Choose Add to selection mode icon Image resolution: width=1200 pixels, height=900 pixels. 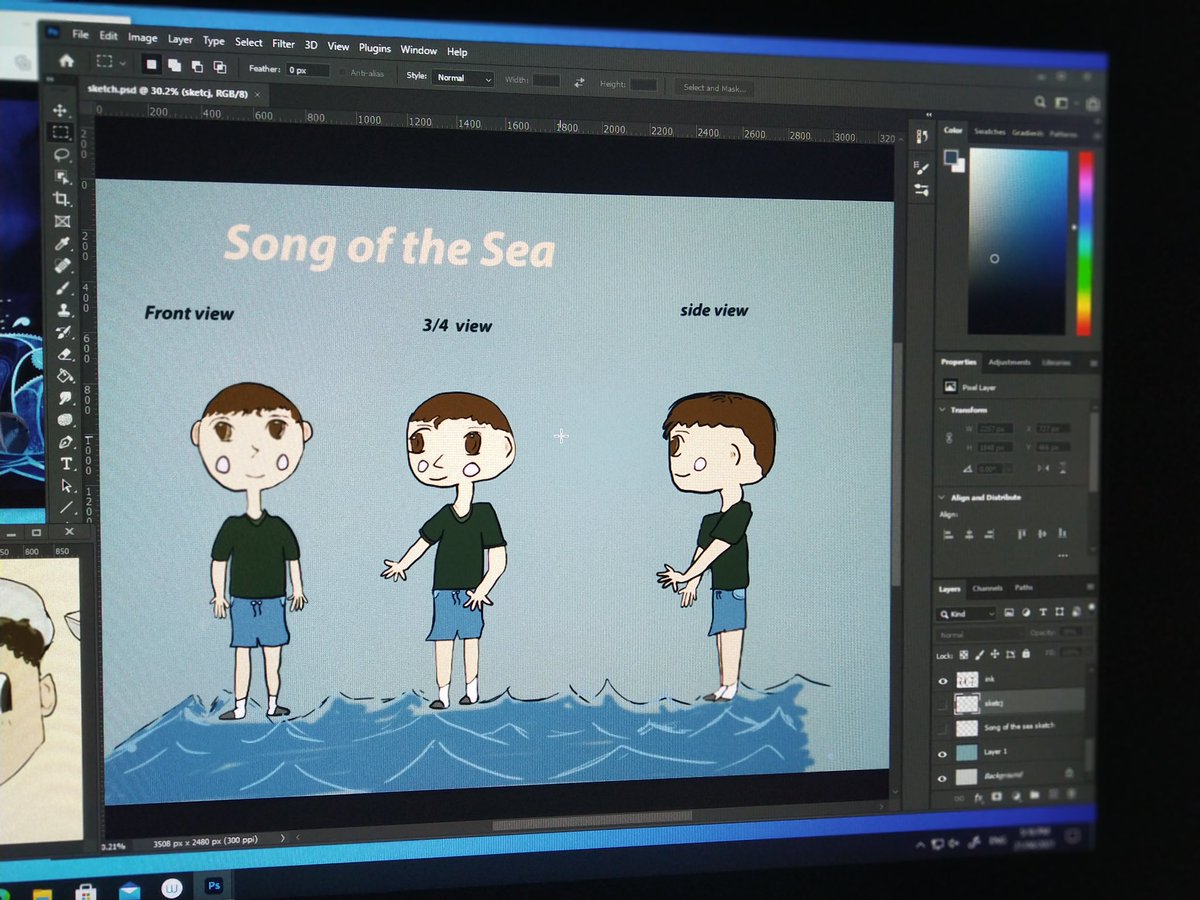click(174, 66)
